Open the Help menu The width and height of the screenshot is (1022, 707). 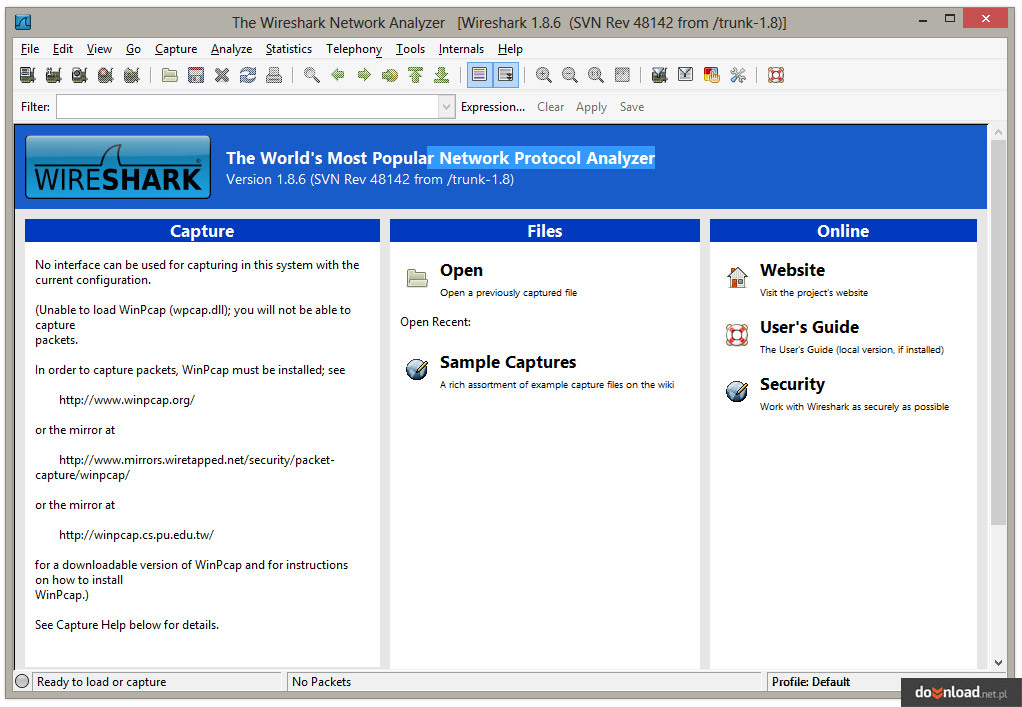pyautogui.click(x=510, y=49)
